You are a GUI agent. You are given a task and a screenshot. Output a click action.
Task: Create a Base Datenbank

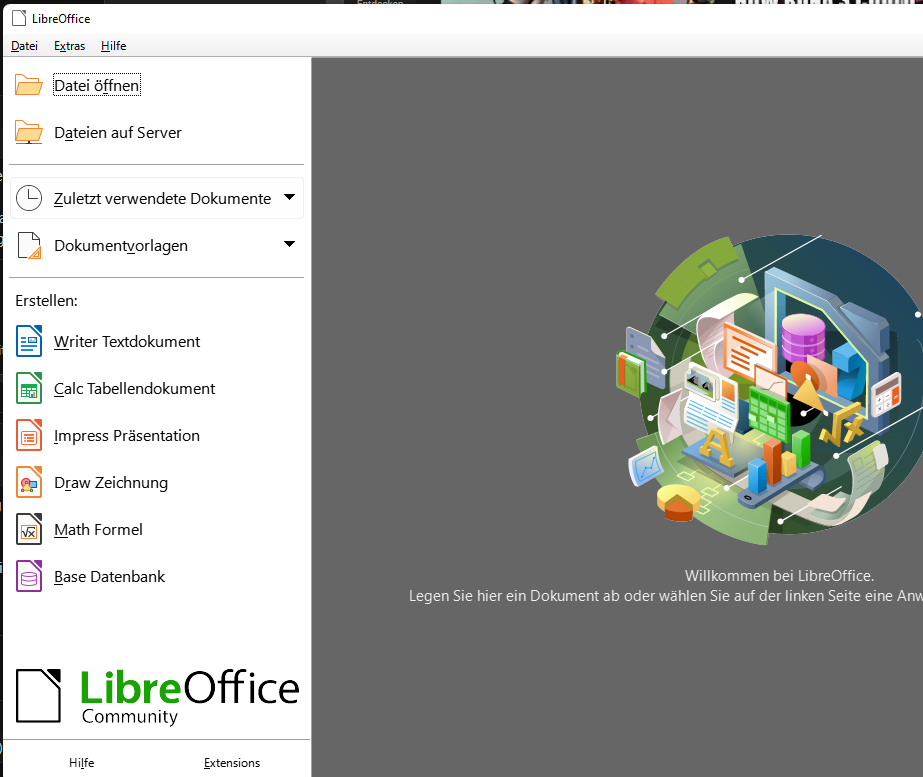pyautogui.click(x=108, y=576)
